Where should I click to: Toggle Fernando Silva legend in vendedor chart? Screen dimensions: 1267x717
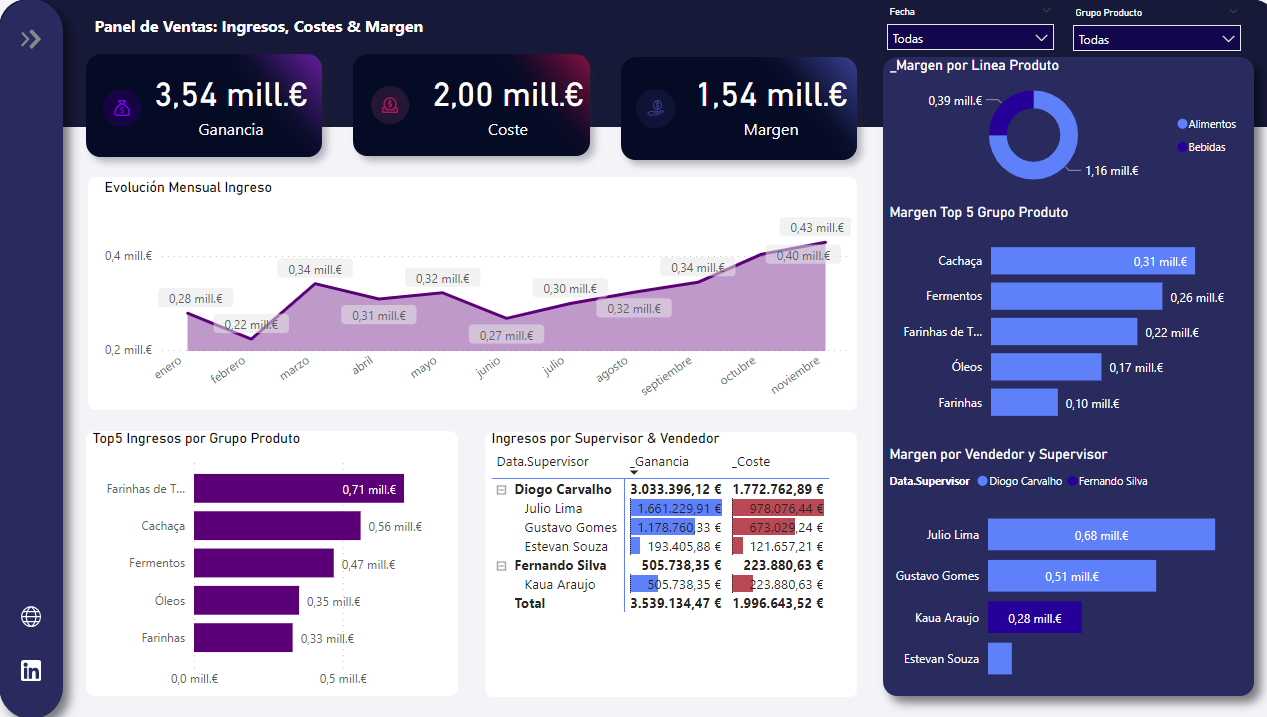point(1112,481)
